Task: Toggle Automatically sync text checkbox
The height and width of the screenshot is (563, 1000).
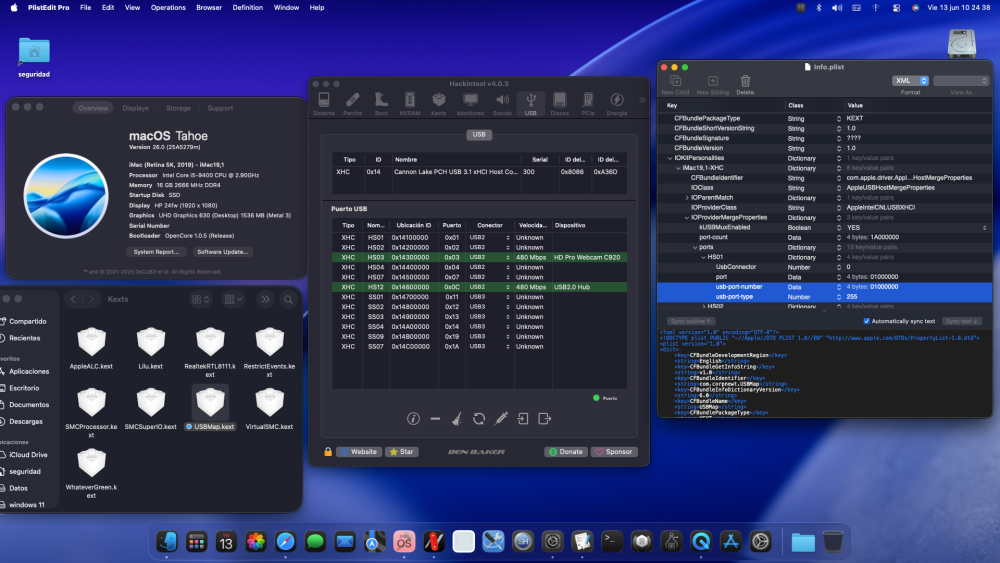Action: click(x=866, y=321)
